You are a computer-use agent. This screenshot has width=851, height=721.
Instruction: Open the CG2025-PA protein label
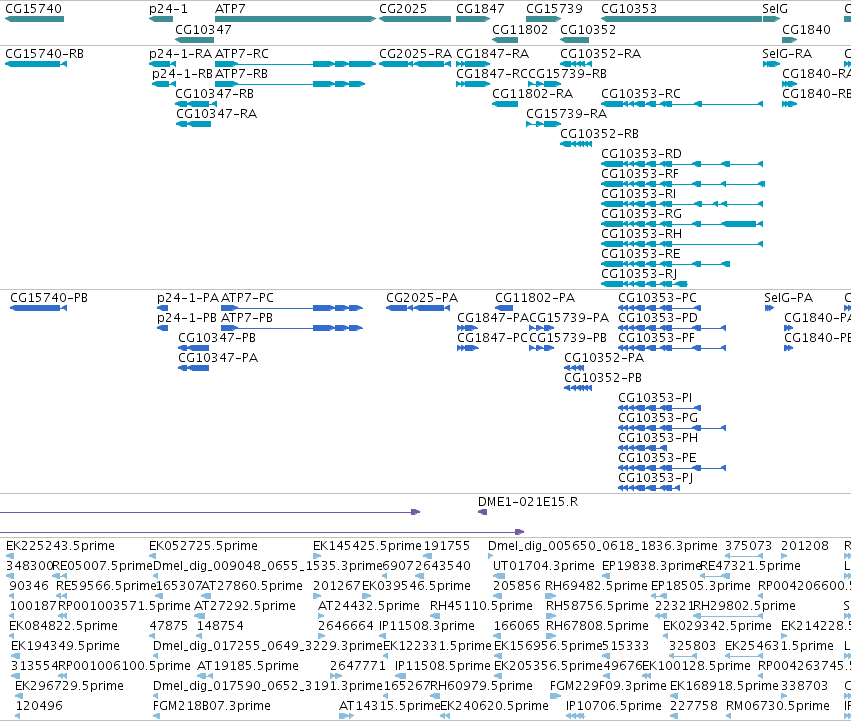pyautogui.click(x=422, y=298)
